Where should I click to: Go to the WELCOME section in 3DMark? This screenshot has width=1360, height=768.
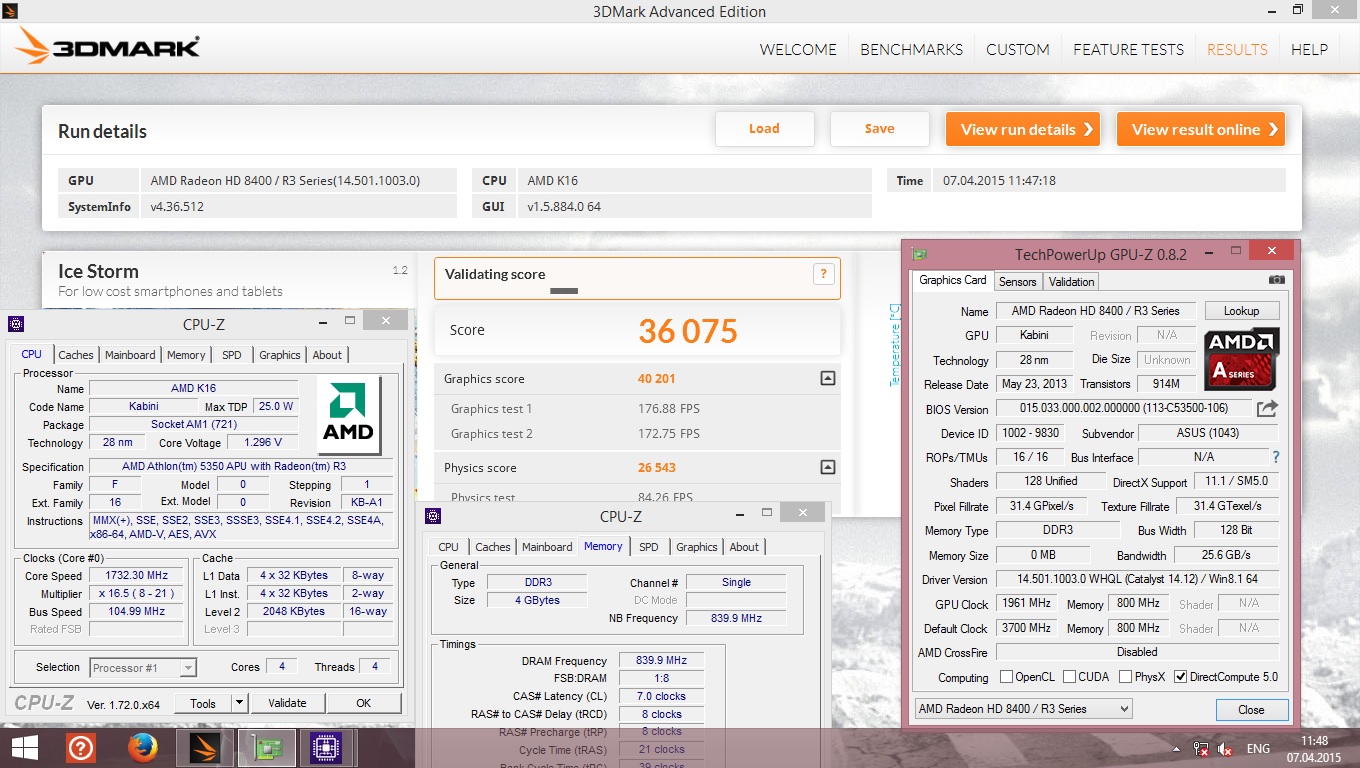(798, 49)
